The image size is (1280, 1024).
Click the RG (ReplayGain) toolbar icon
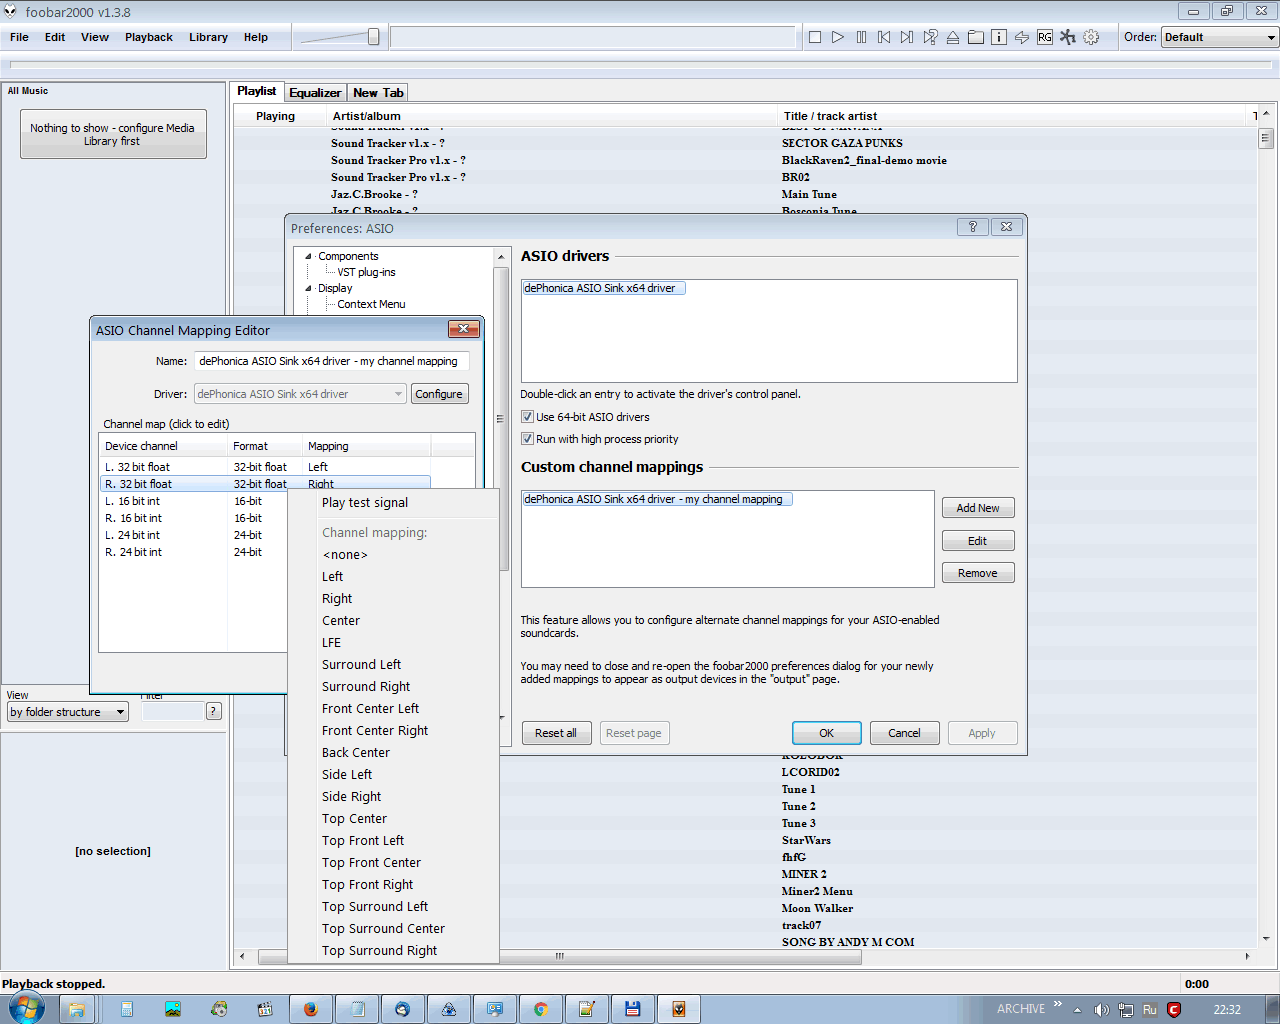click(1045, 37)
